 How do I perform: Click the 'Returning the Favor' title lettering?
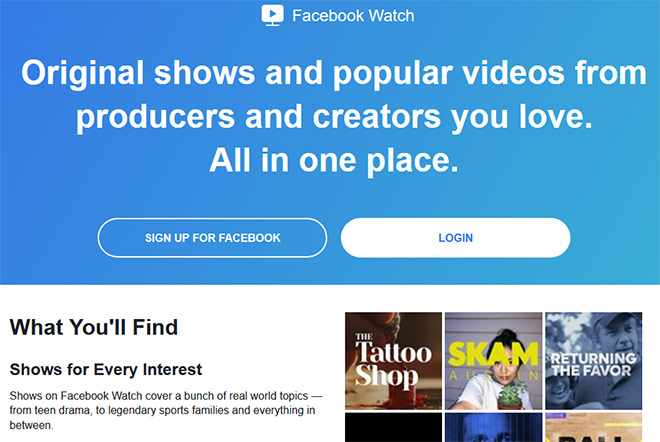(593, 365)
